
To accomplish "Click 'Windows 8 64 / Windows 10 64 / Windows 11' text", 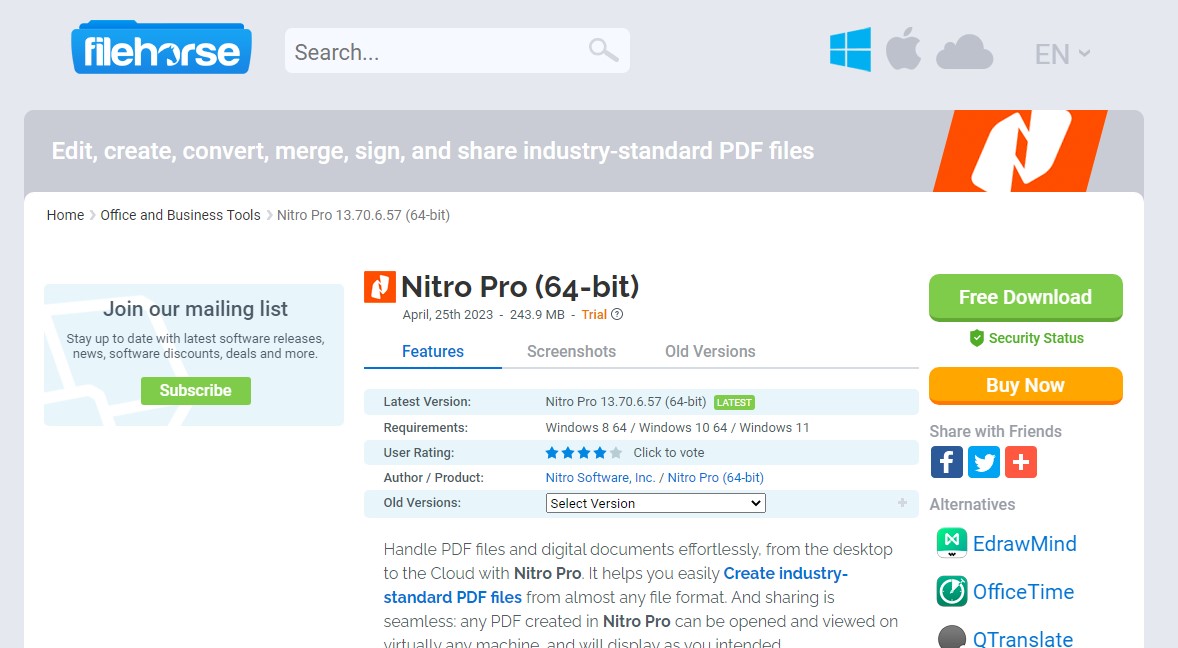I will 677,427.
